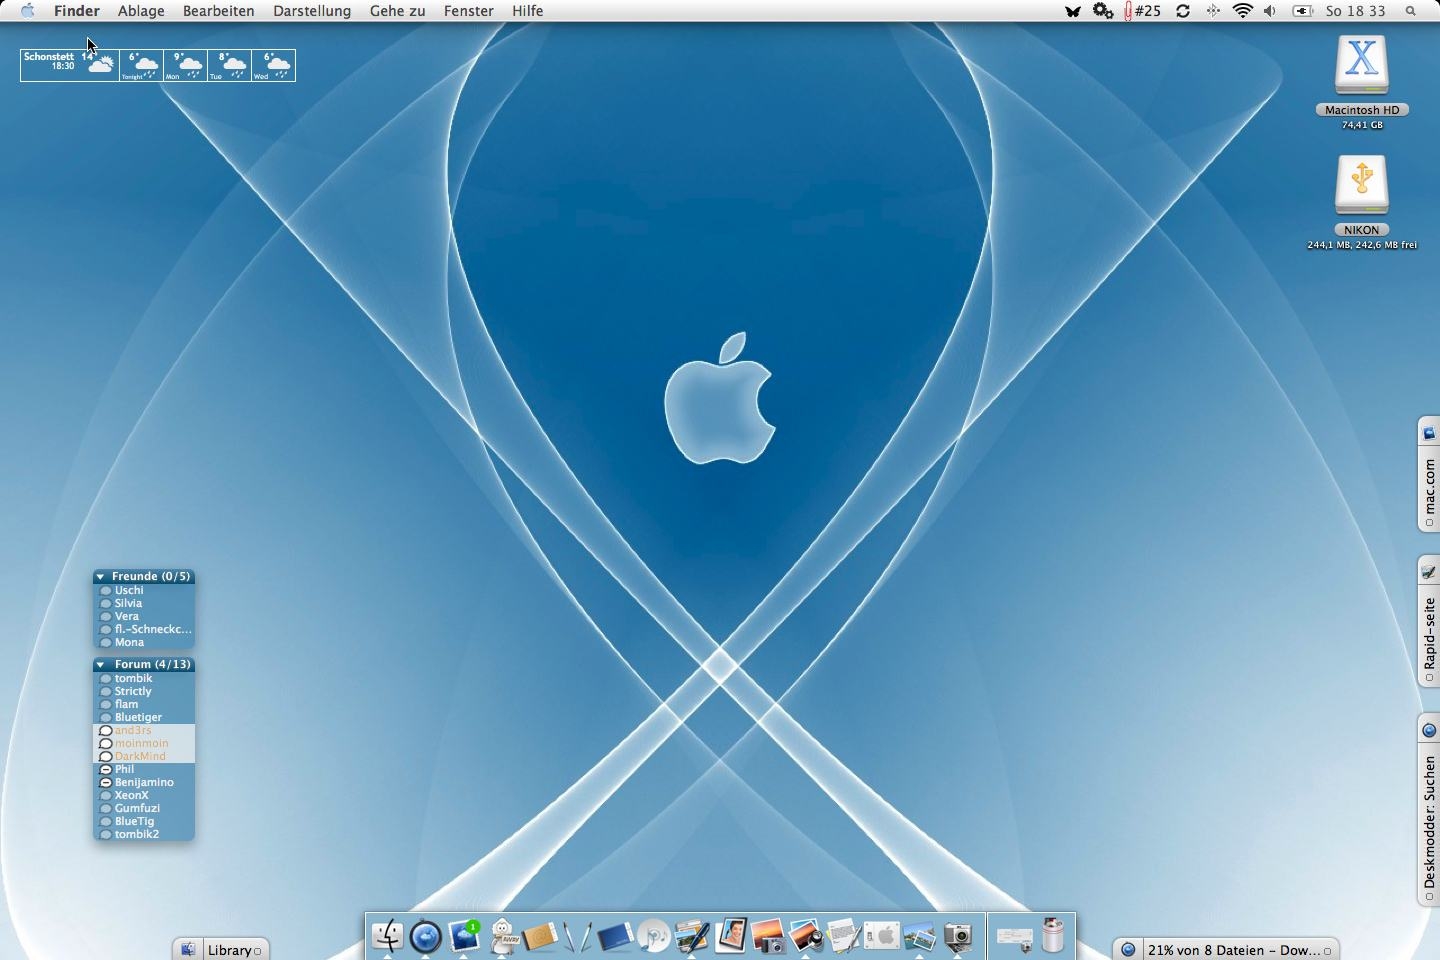Open the Apple menu
This screenshot has height=960, width=1440.
[27, 11]
